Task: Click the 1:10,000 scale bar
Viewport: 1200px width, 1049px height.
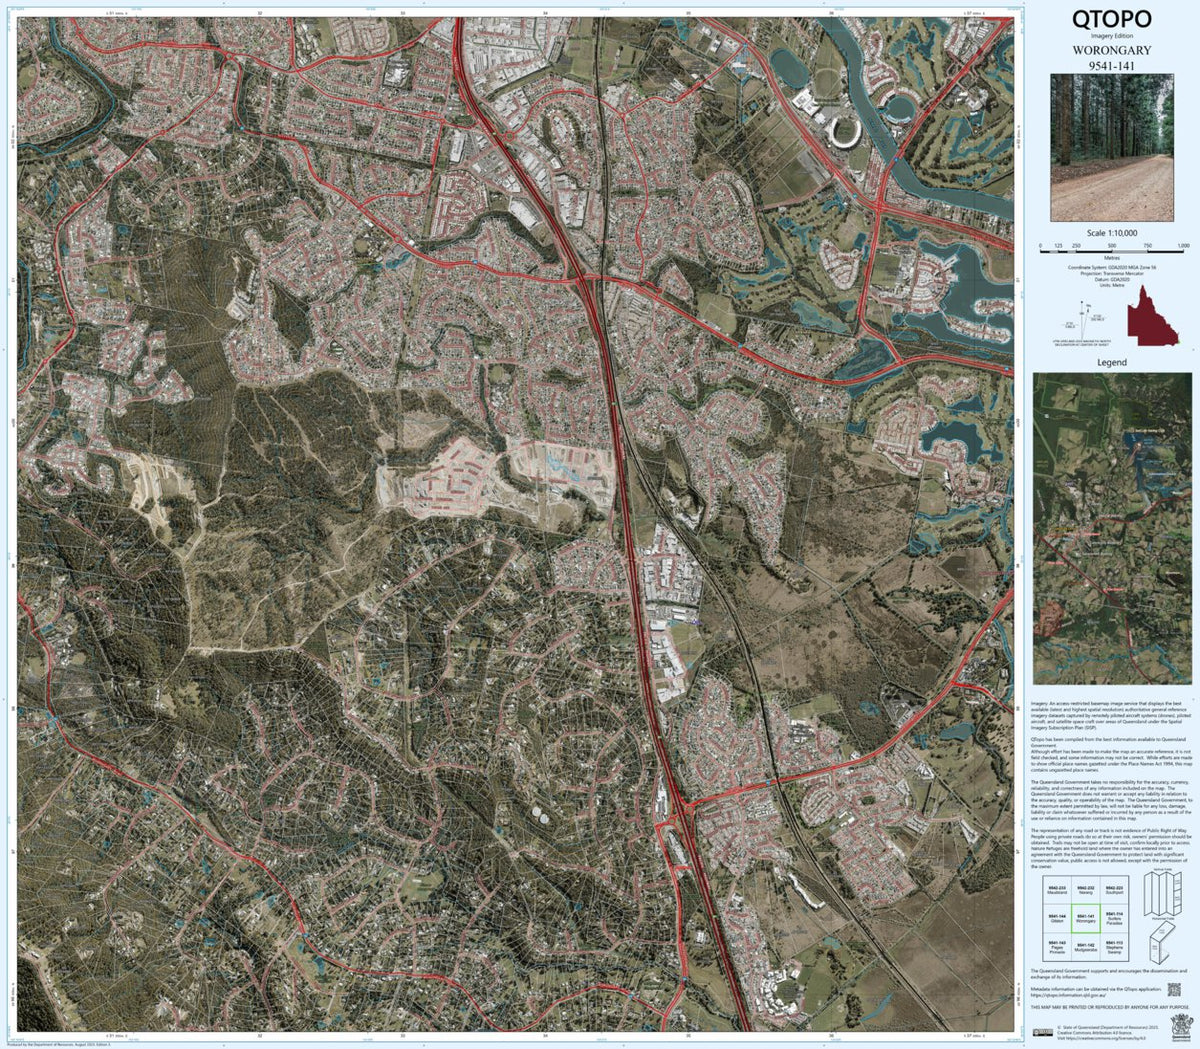Action: coord(1112,252)
